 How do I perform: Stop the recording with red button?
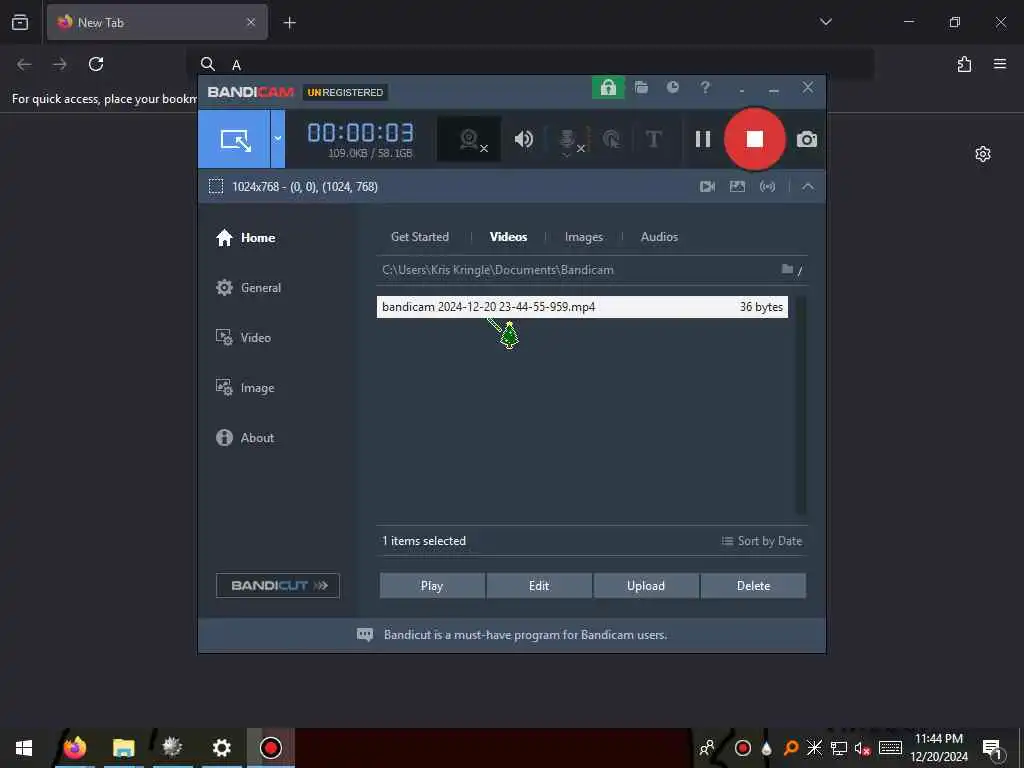(x=754, y=139)
